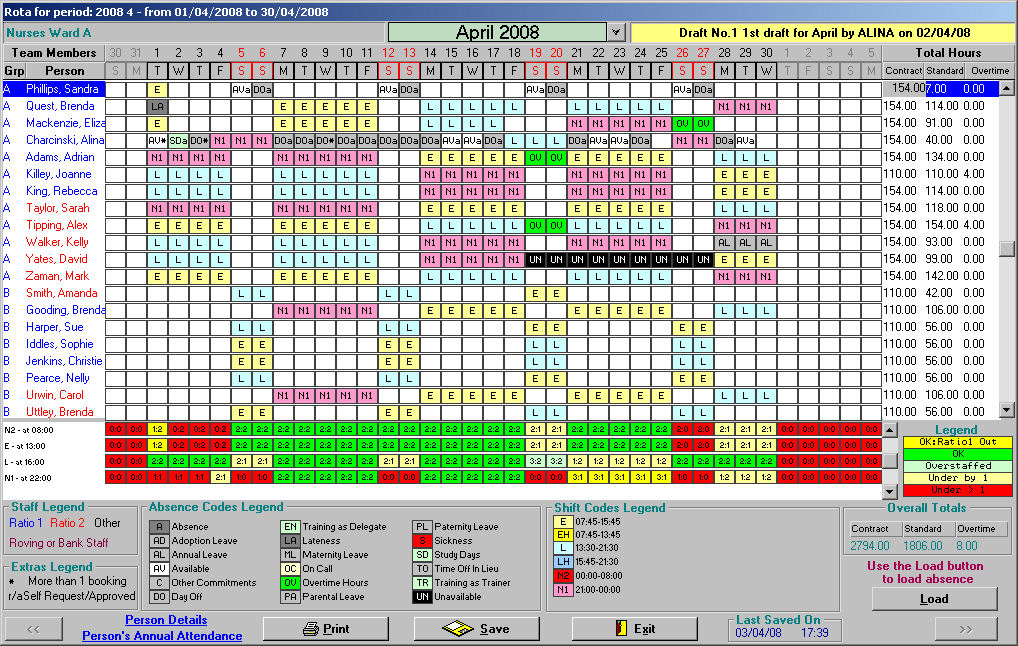
Task: Select the EH shift code box
Action: (x=564, y=534)
